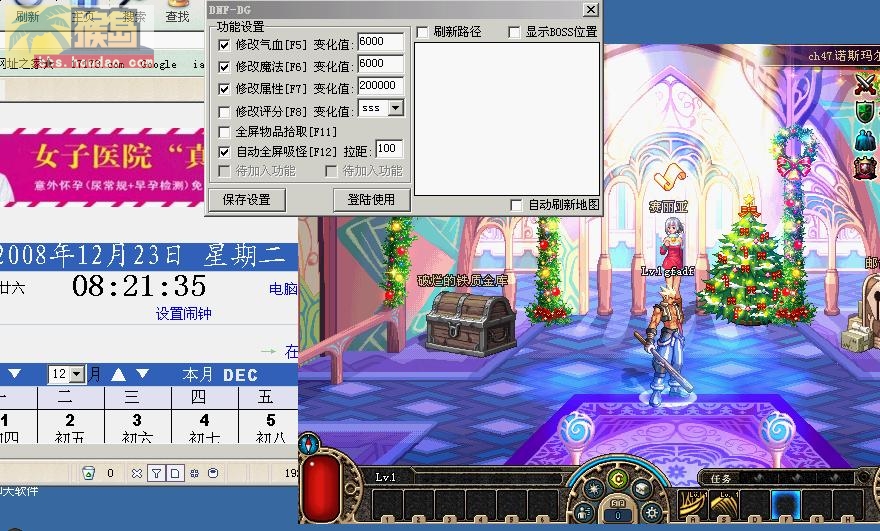This screenshot has width=880, height=531.
Task: Open the inventory chest icon in HUD dial
Action: click(x=641, y=489)
